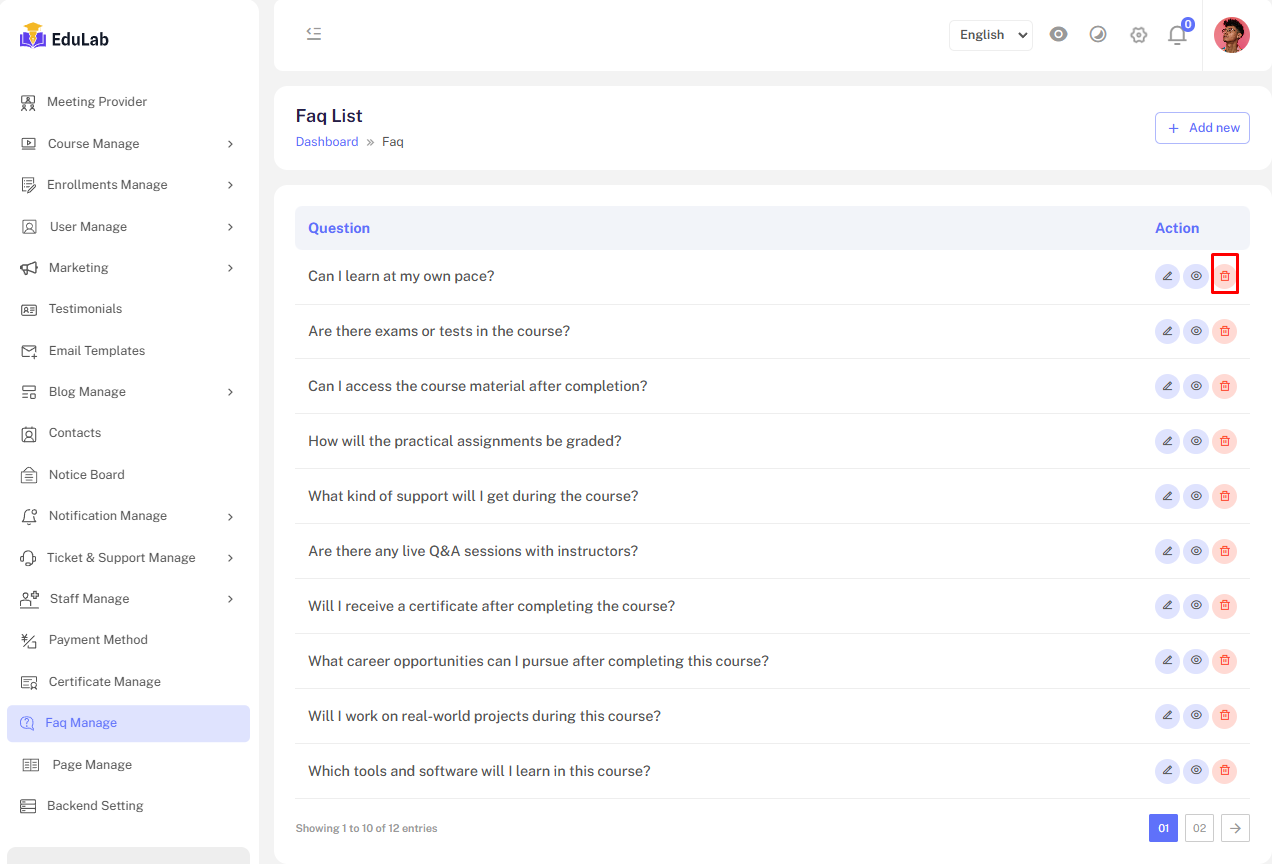
Task: Delete the 'Can I learn at my own pace?' FAQ
Action: click(x=1224, y=276)
